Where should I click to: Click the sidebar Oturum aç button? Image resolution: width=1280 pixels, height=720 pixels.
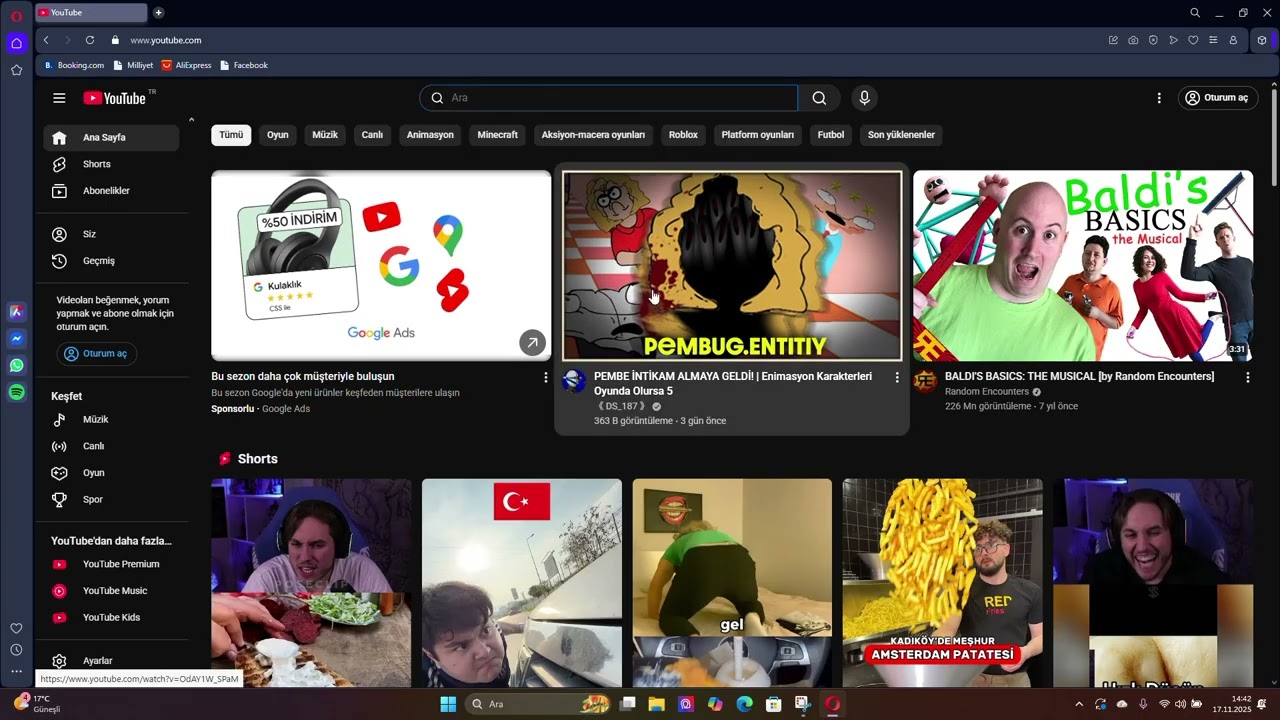[96, 354]
